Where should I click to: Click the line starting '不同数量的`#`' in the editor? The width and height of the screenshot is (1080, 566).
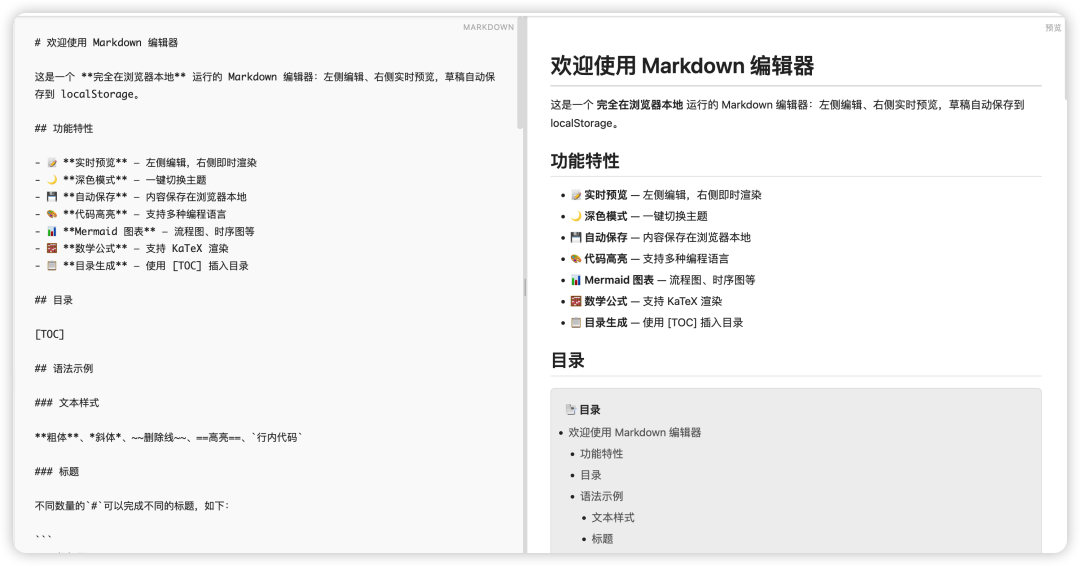132,506
